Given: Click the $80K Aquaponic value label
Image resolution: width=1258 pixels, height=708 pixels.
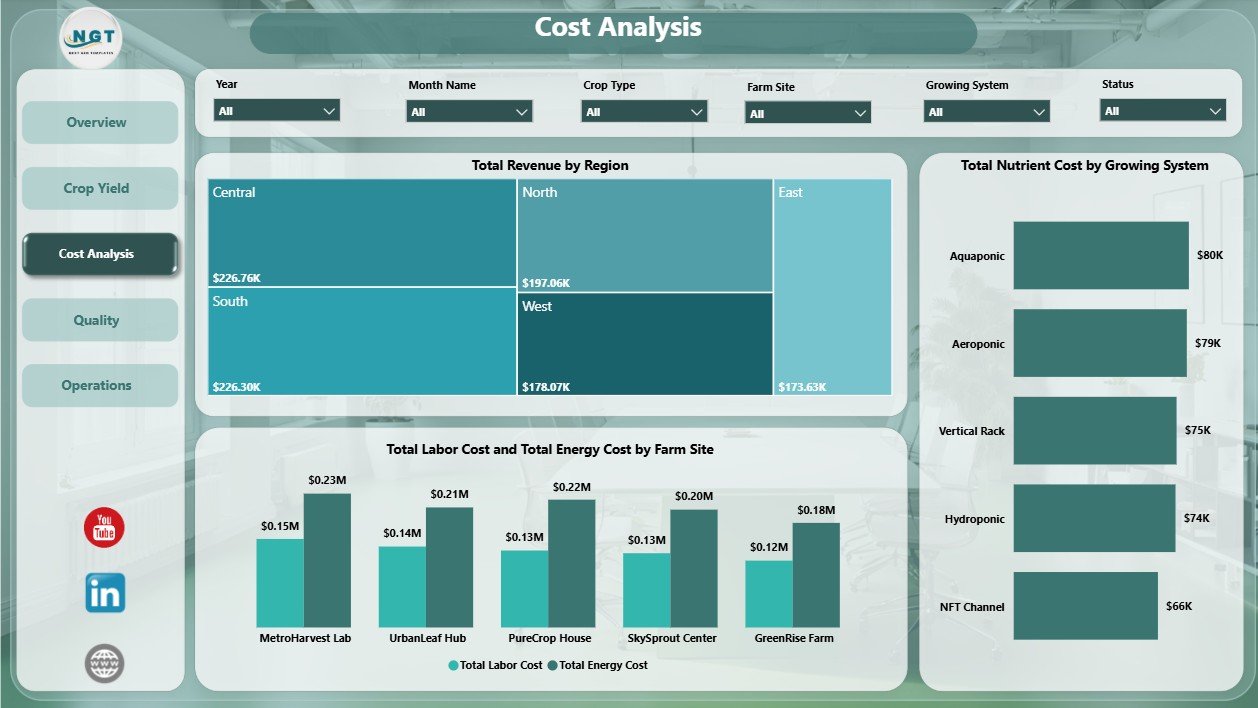Looking at the screenshot, I should tap(1210, 256).
